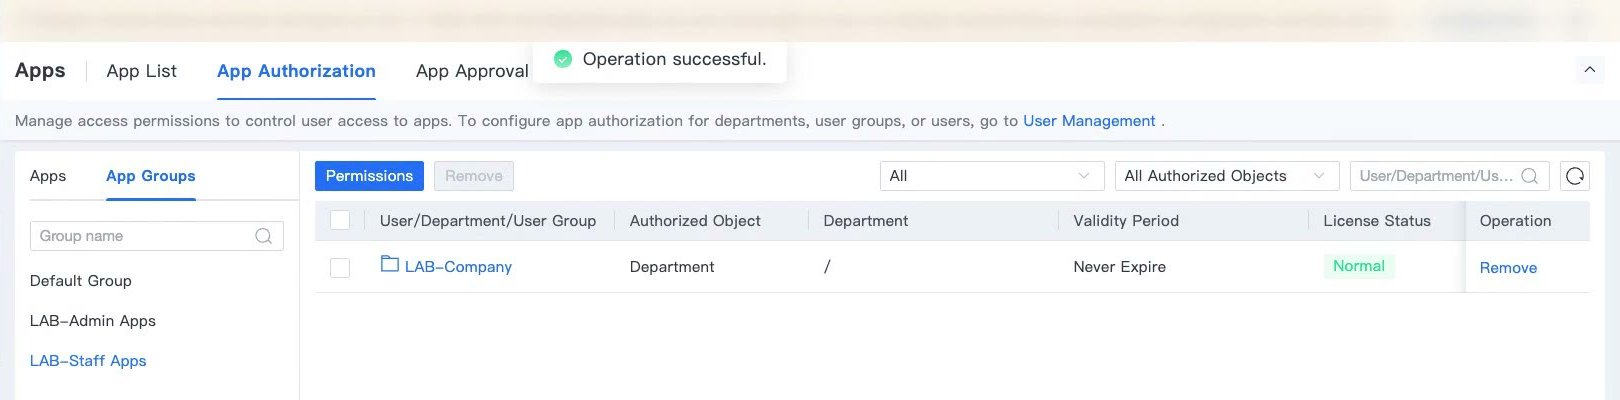This screenshot has width=1620, height=400.
Task: Click the blue Permissions button
Action: tap(369, 176)
